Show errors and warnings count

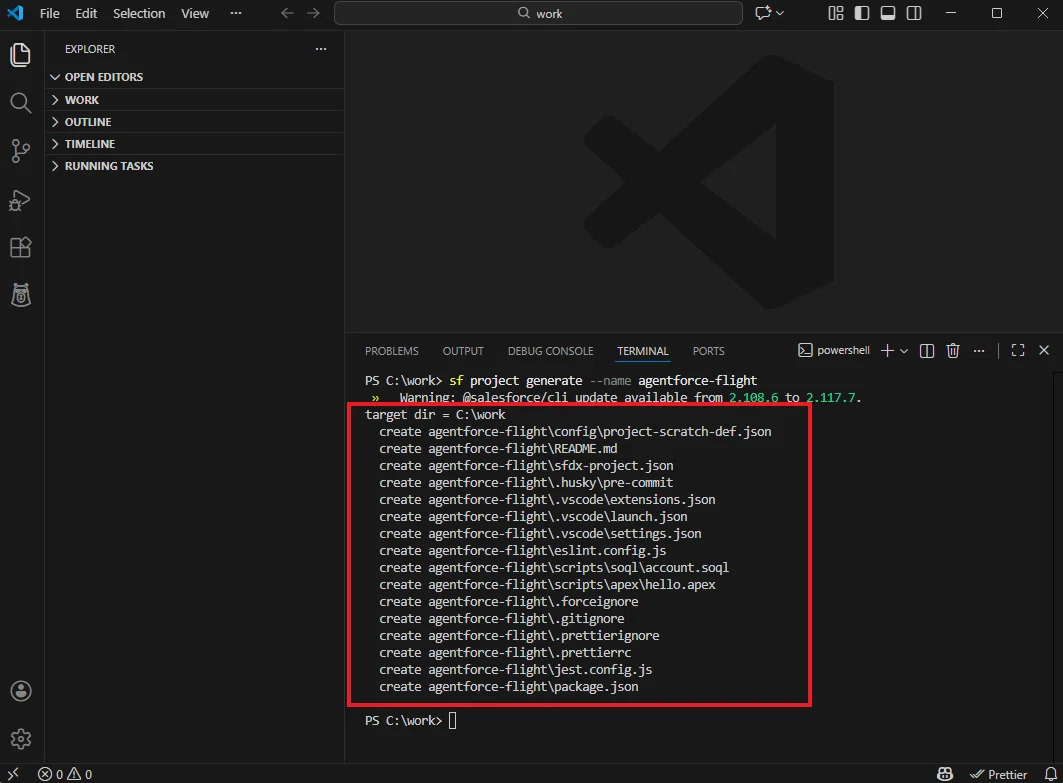[x=65, y=774]
